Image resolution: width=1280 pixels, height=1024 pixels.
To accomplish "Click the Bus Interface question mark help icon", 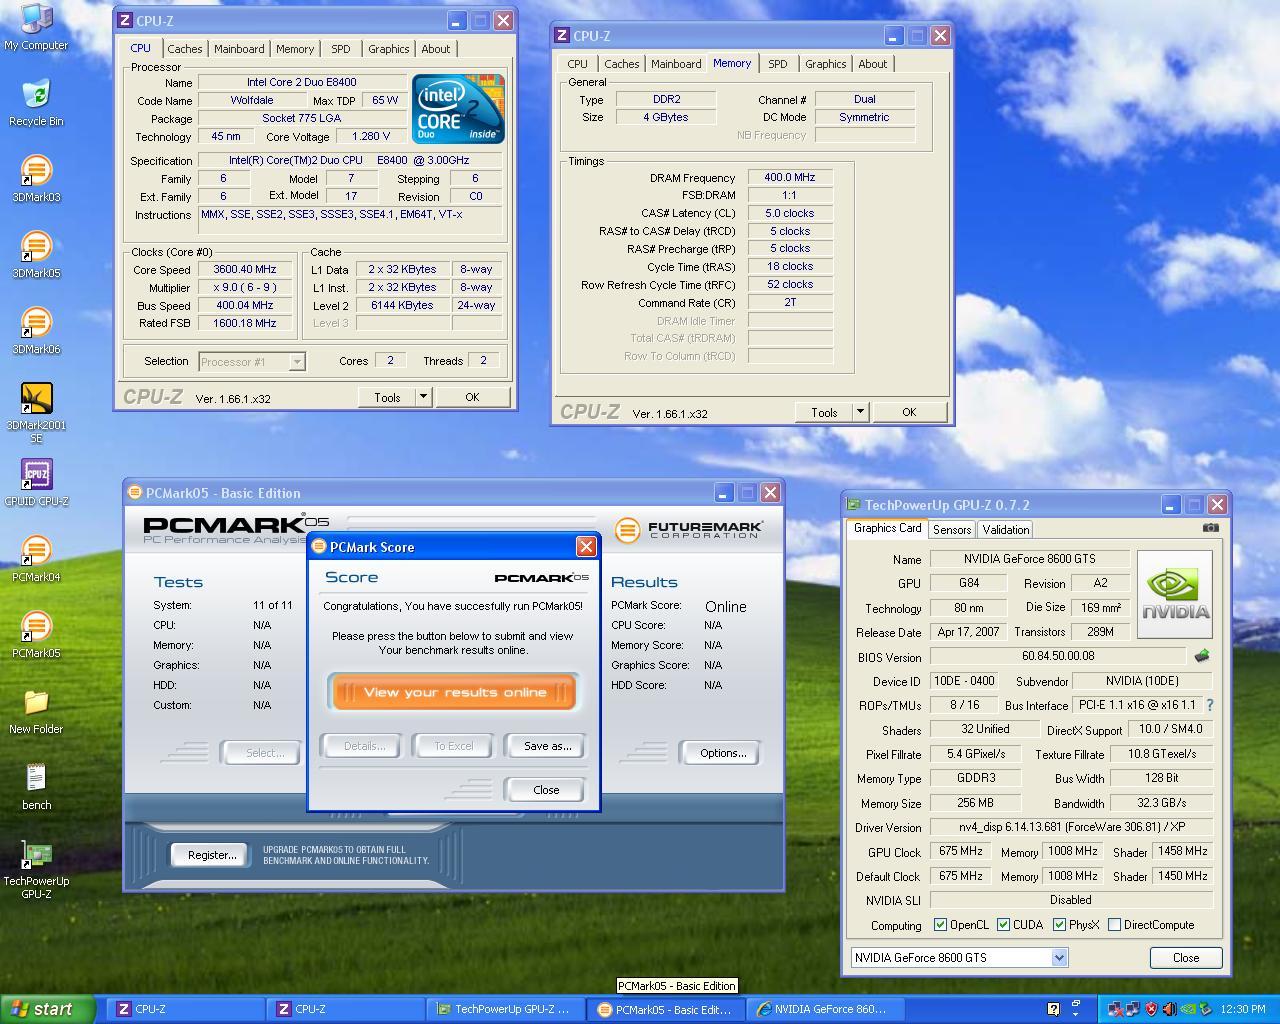I will coord(1209,705).
